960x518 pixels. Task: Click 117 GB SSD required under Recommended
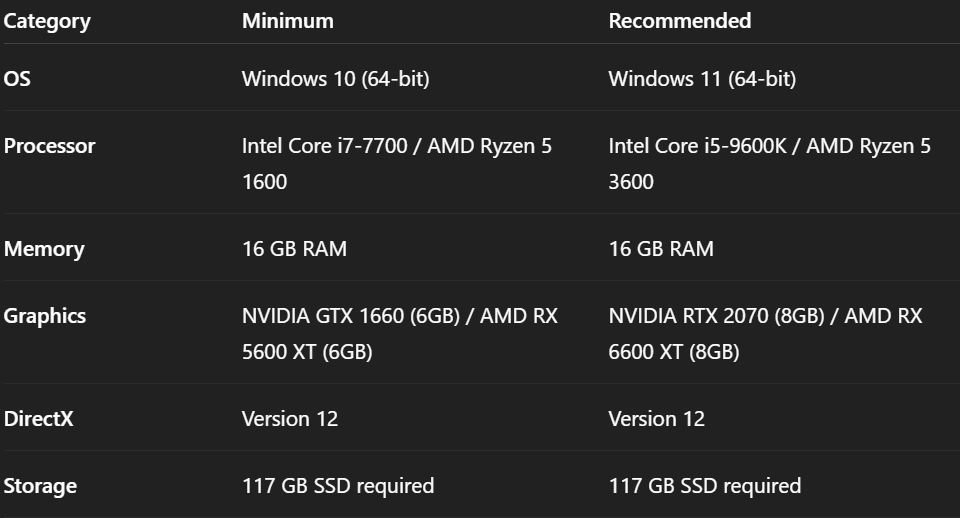click(x=705, y=486)
